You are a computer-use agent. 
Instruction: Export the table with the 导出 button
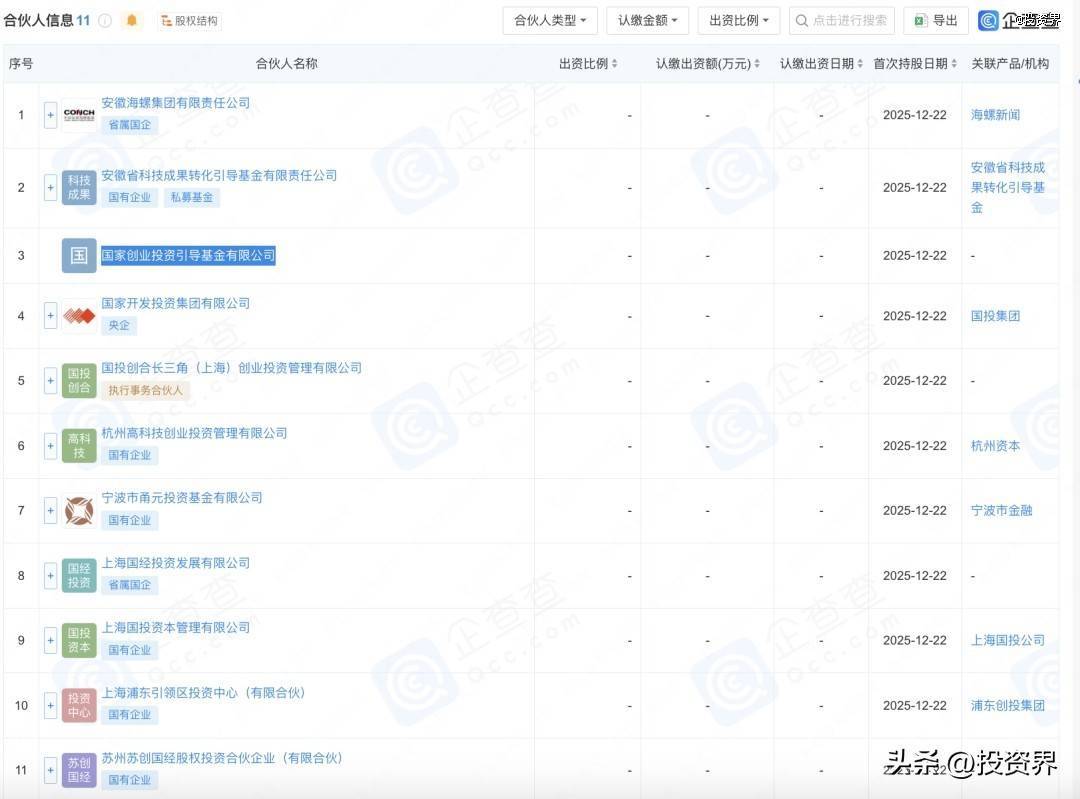point(936,21)
